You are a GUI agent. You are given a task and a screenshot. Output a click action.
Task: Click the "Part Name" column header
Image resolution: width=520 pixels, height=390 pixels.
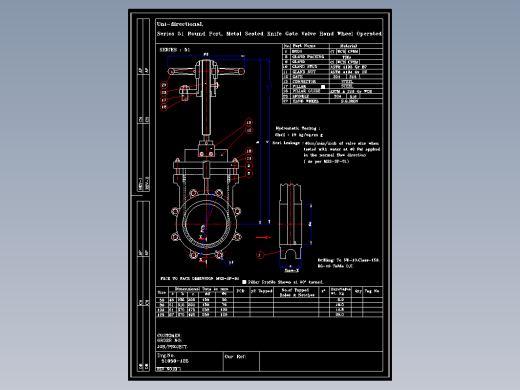pos(304,46)
